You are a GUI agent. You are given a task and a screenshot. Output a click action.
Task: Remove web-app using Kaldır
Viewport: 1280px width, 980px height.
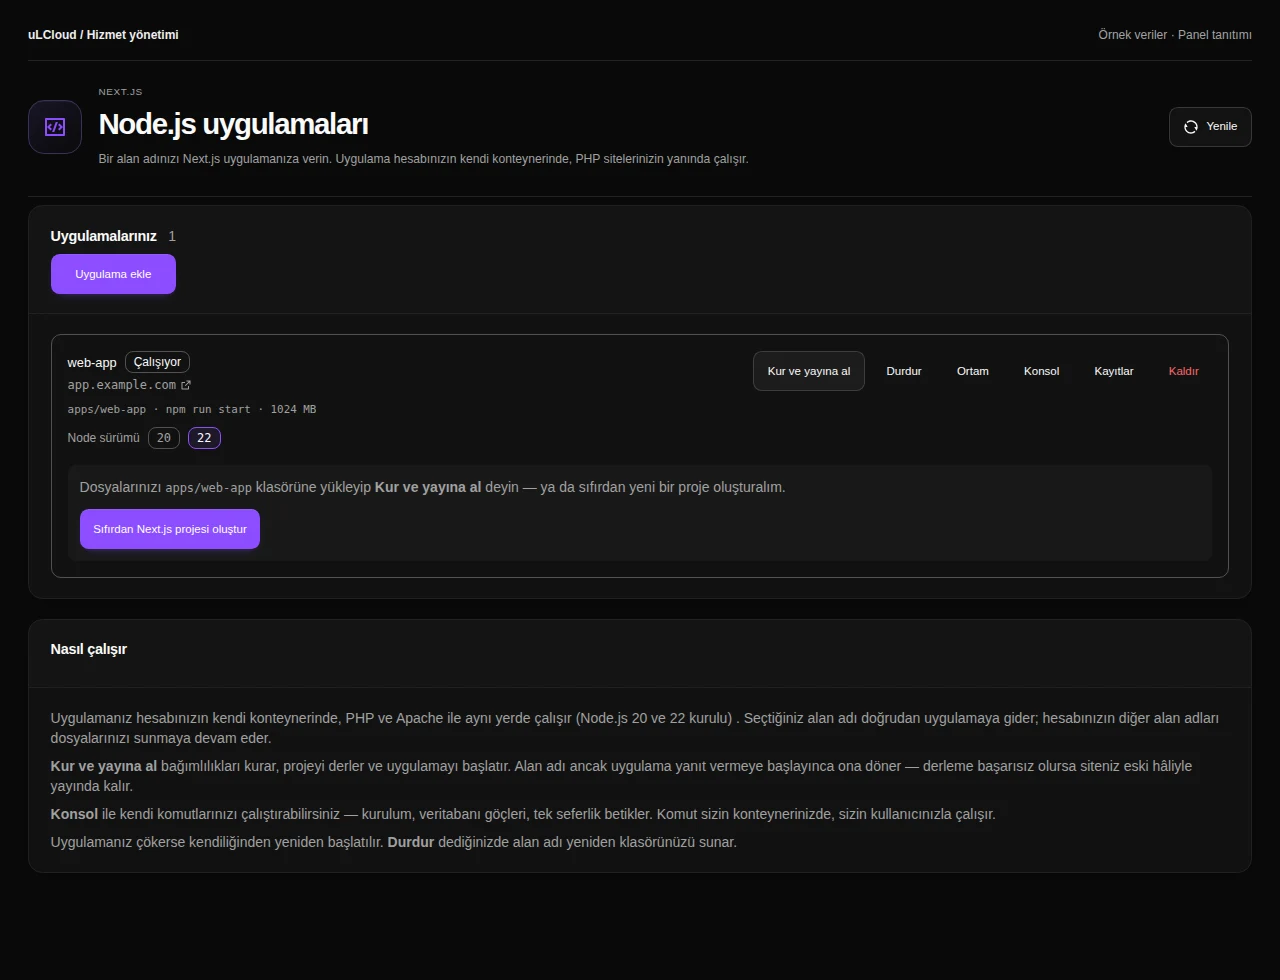[x=1184, y=371]
